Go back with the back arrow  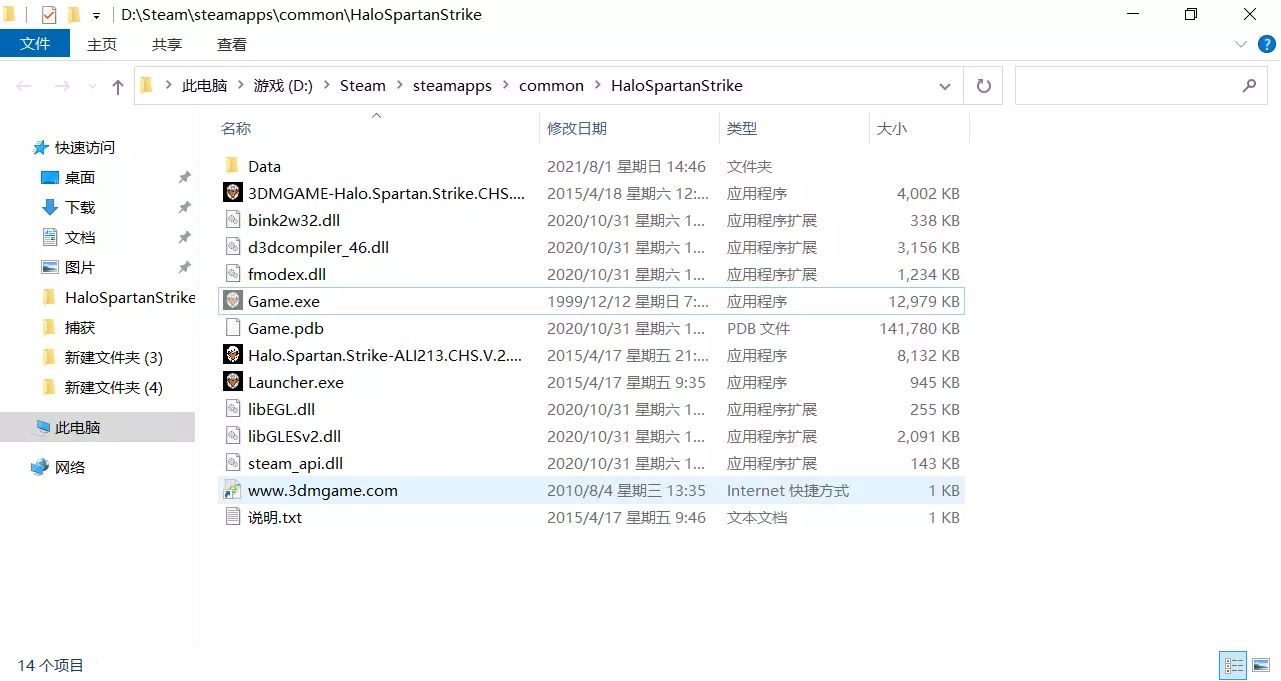pyautogui.click(x=24, y=86)
